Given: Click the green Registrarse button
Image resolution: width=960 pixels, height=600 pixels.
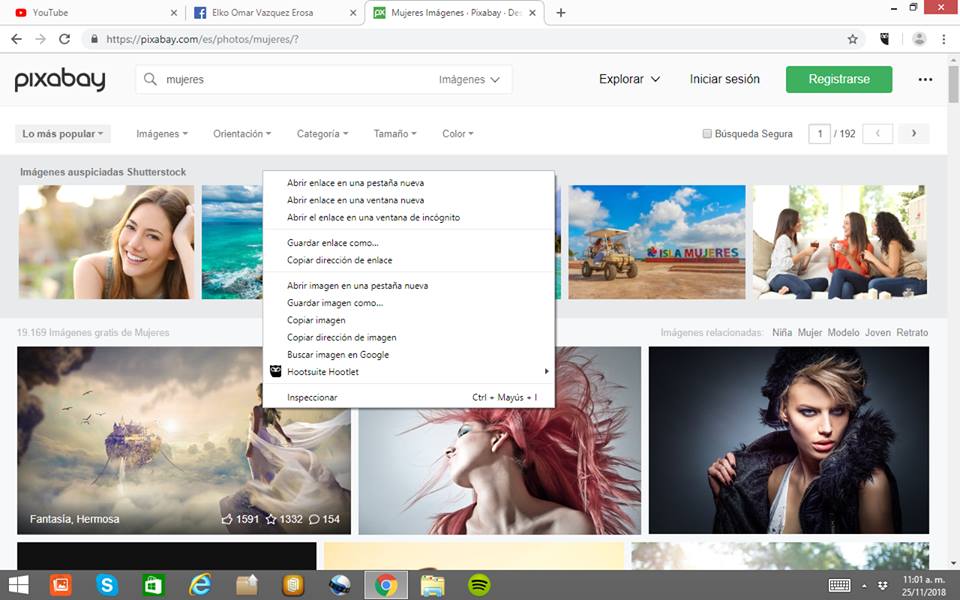Looking at the screenshot, I should coord(838,79).
